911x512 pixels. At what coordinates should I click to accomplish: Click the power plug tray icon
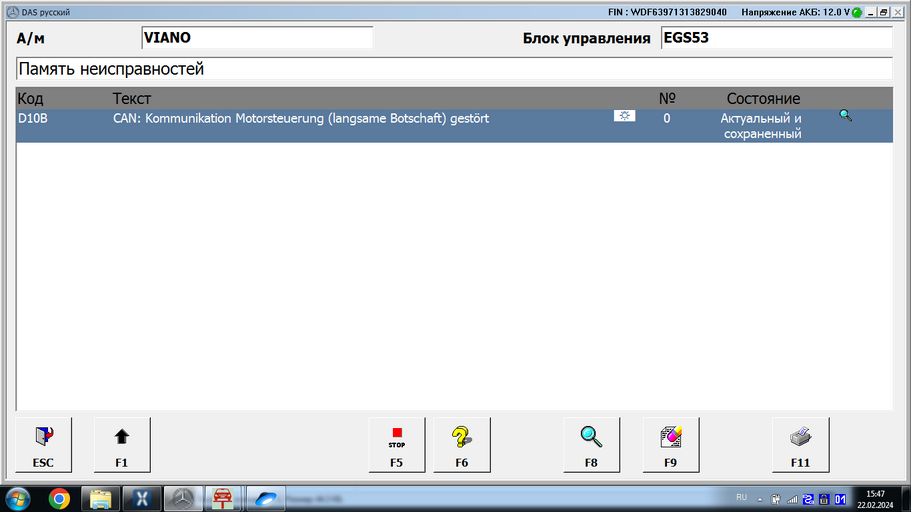[776, 499]
